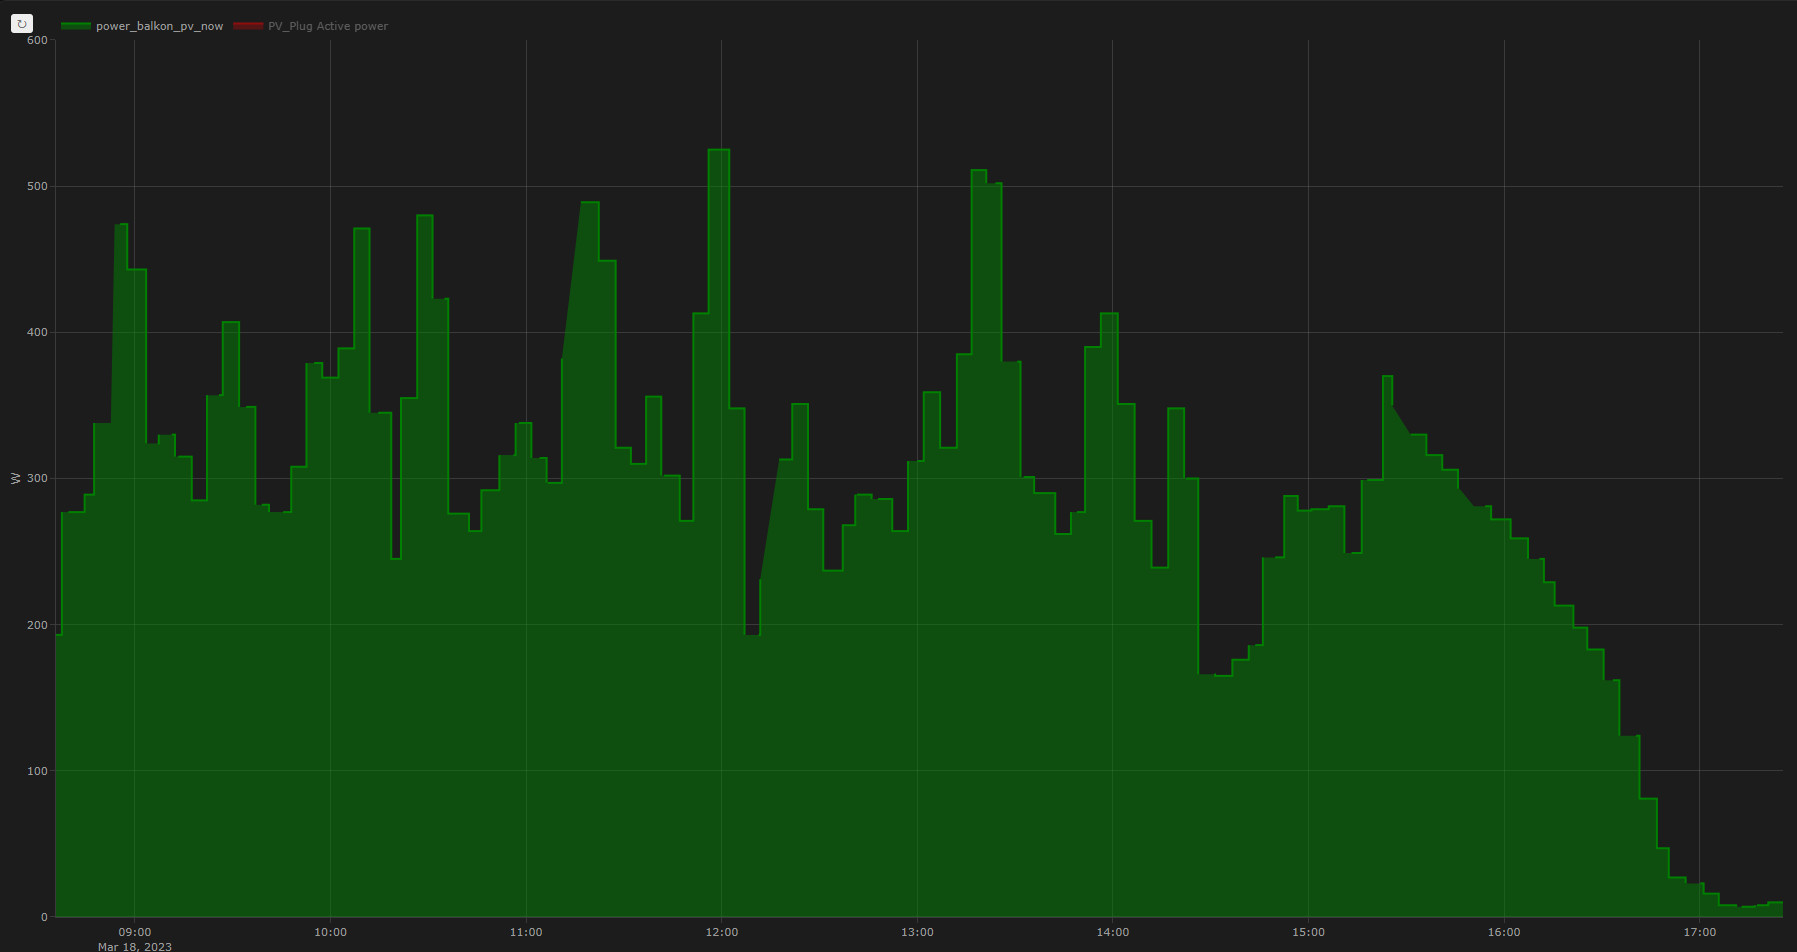Image resolution: width=1797 pixels, height=952 pixels.
Task: Click the 10:00 time axis label
Action: pos(330,932)
